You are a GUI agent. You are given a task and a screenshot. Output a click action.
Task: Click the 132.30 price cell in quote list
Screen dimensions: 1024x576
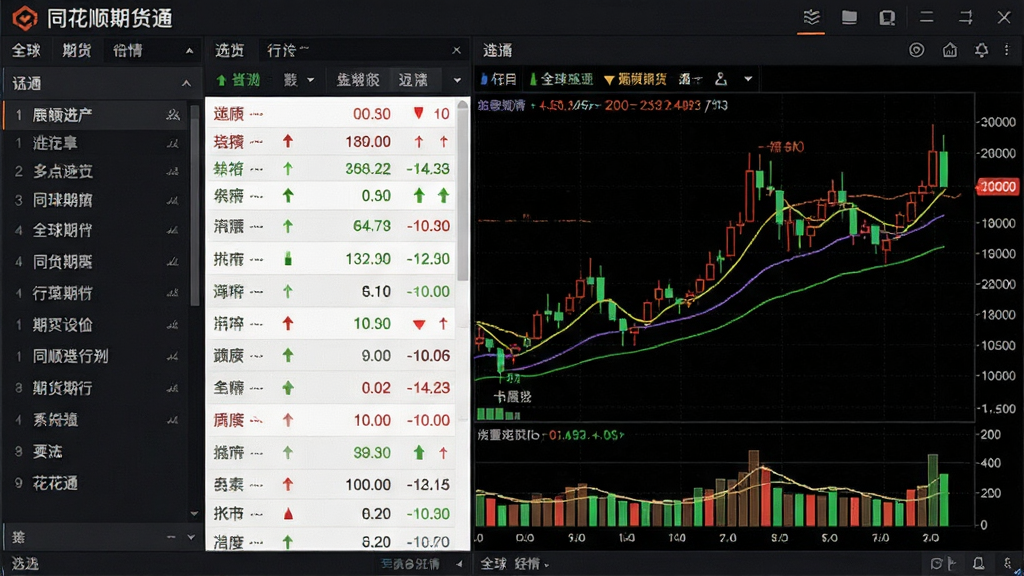368,259
